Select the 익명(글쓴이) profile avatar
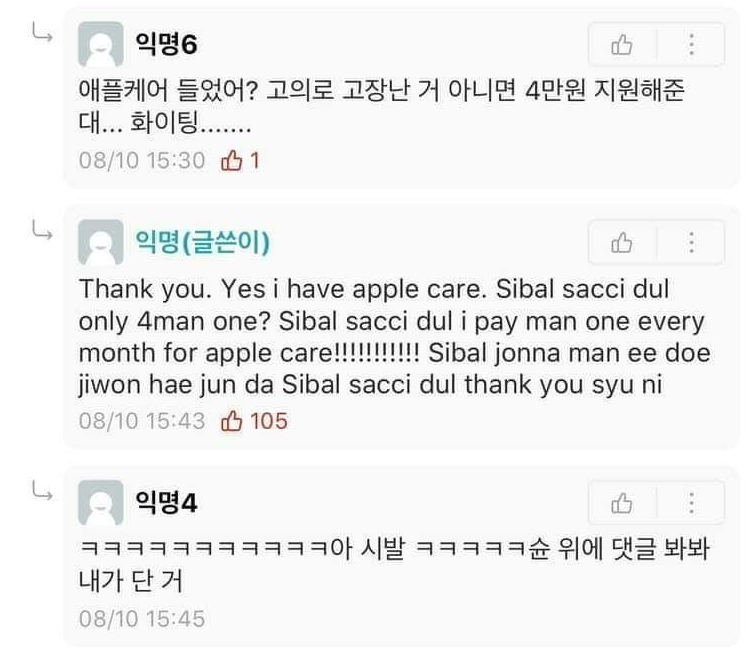Viewport: 754px width, 669px height. point(101,243)
